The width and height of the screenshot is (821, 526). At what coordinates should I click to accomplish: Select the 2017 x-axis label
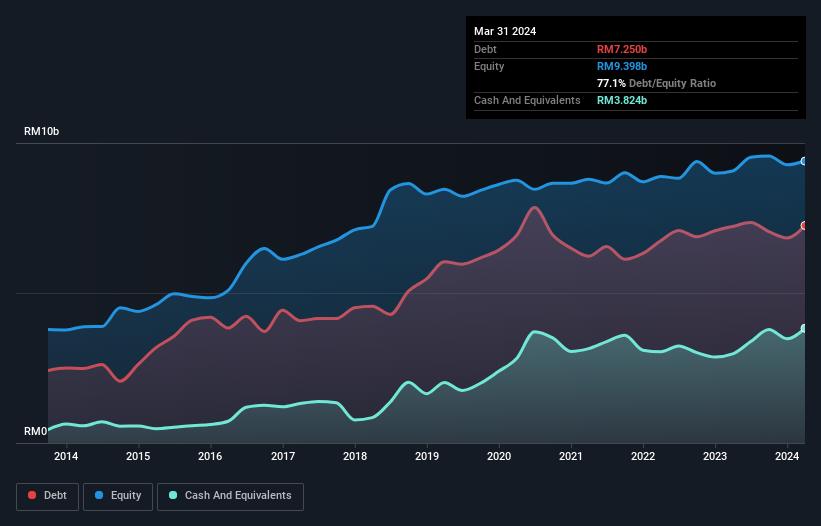283,456
